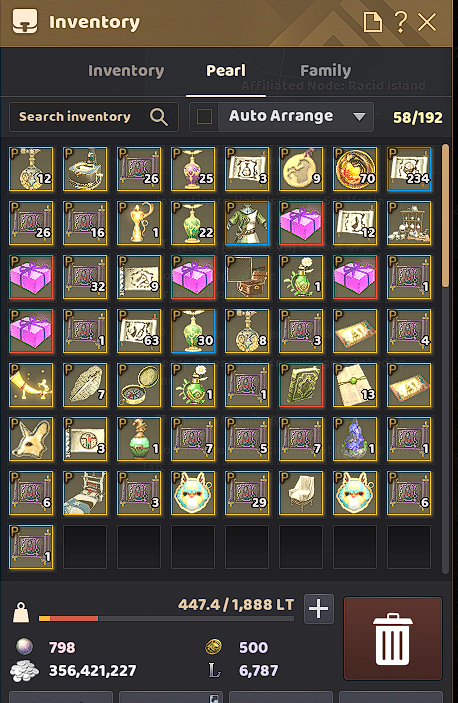Click the Search inventory field

point(94,117)
